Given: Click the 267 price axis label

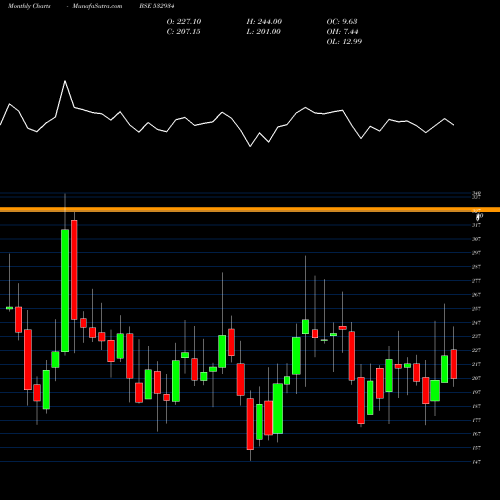Looking at the screenshot, I should (x=476, y=295).
